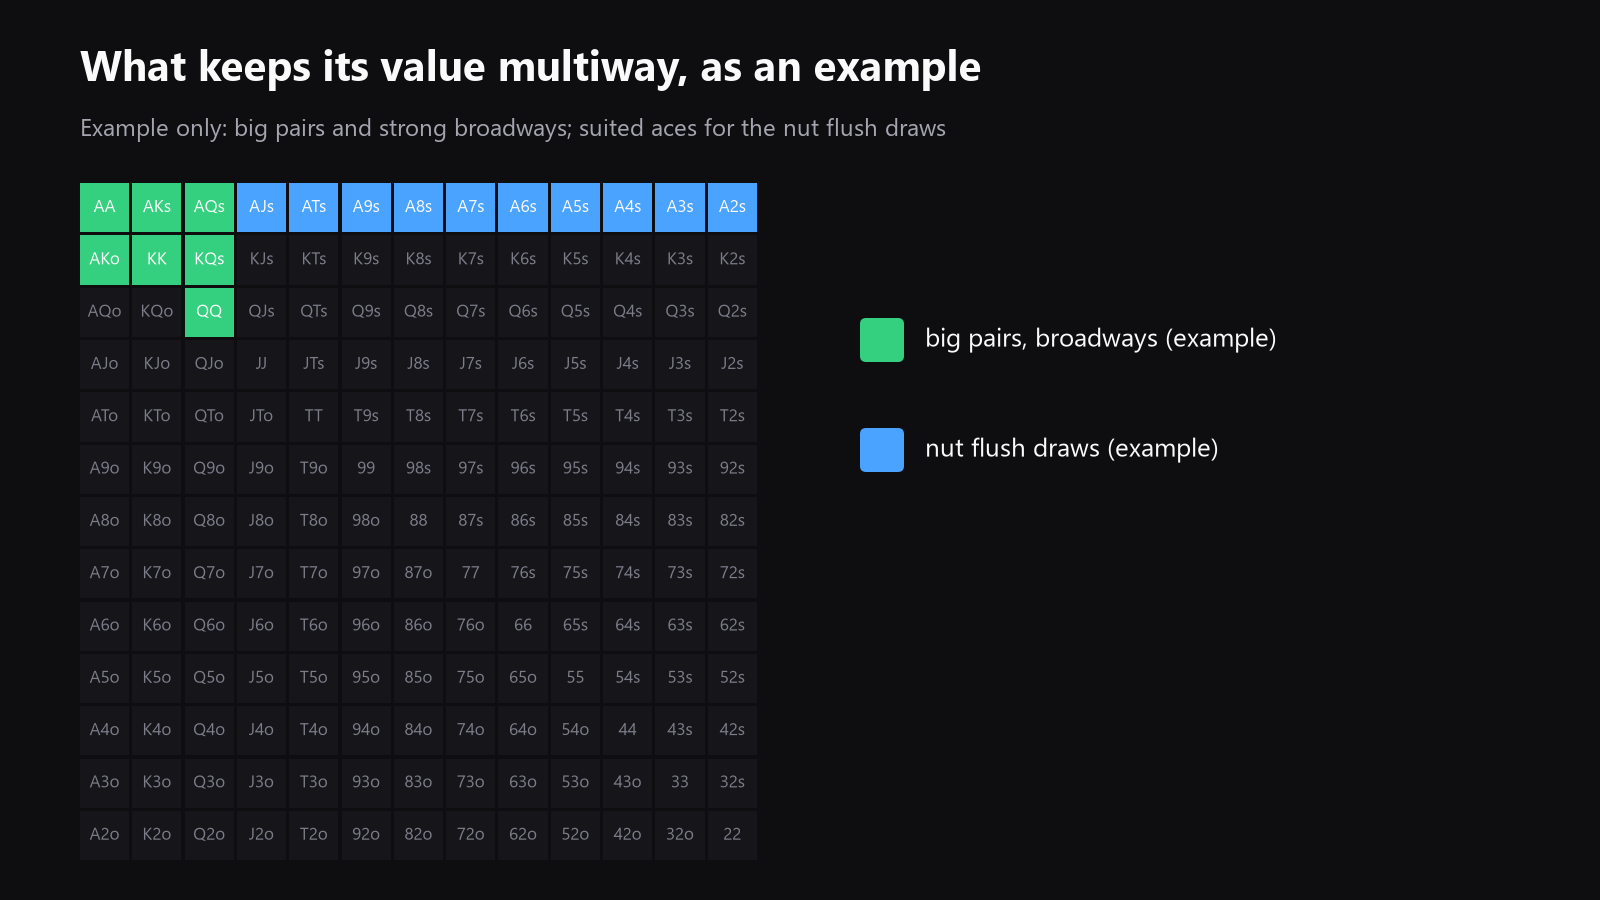Click the TT pair cell

pyautogui.click(x=314, y=416)
